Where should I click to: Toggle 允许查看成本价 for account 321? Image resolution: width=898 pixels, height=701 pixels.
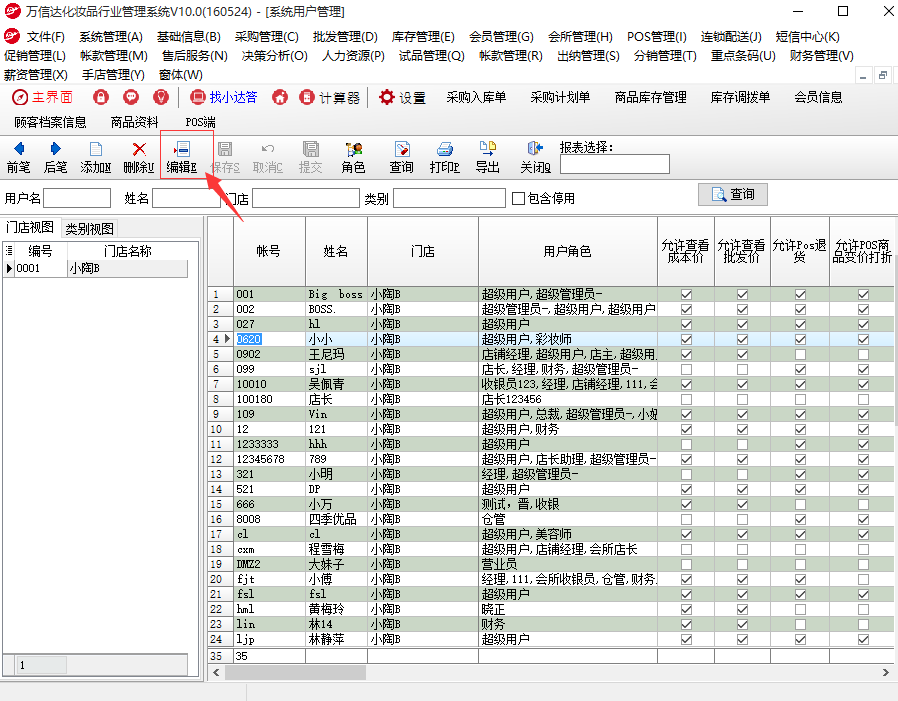[686, 474]
